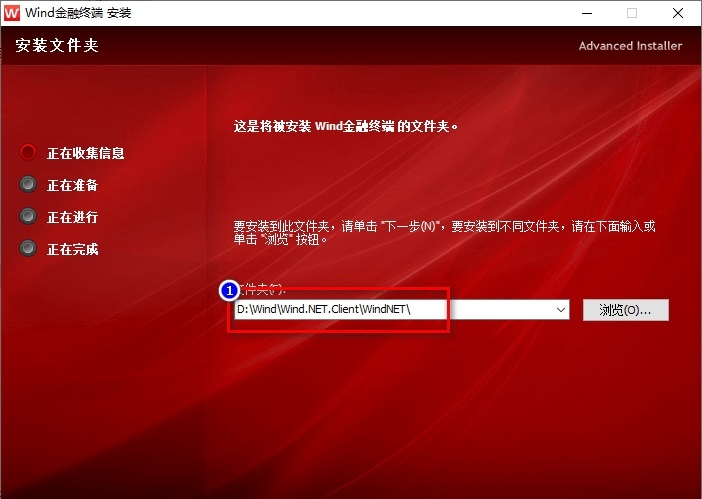Click the disabled maximize window button
The height and width of the screenshot is (499, 702).
[631, 14]
